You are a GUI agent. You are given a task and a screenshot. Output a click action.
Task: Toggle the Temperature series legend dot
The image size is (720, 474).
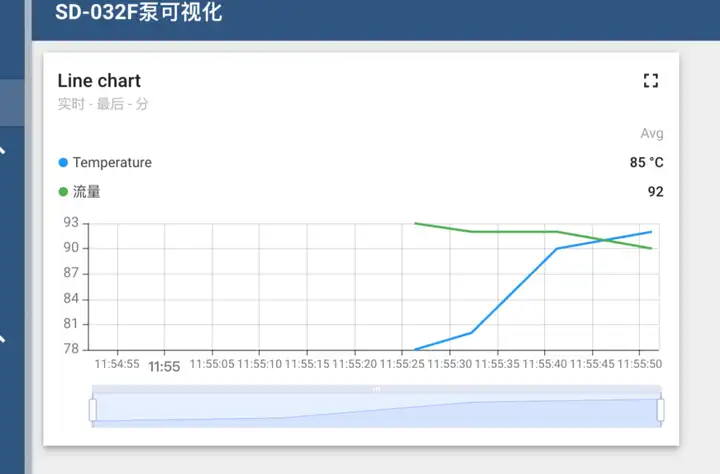(63, 162)
